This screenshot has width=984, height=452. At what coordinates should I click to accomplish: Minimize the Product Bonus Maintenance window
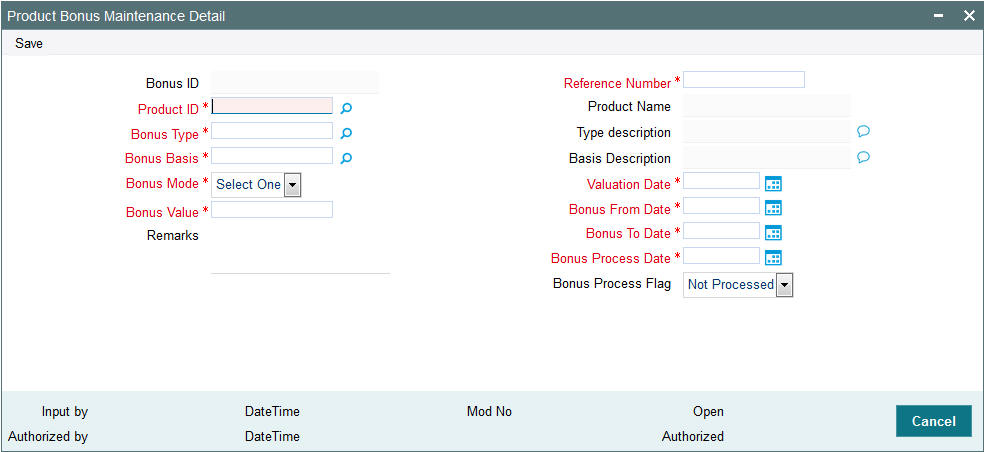point(939,17)
